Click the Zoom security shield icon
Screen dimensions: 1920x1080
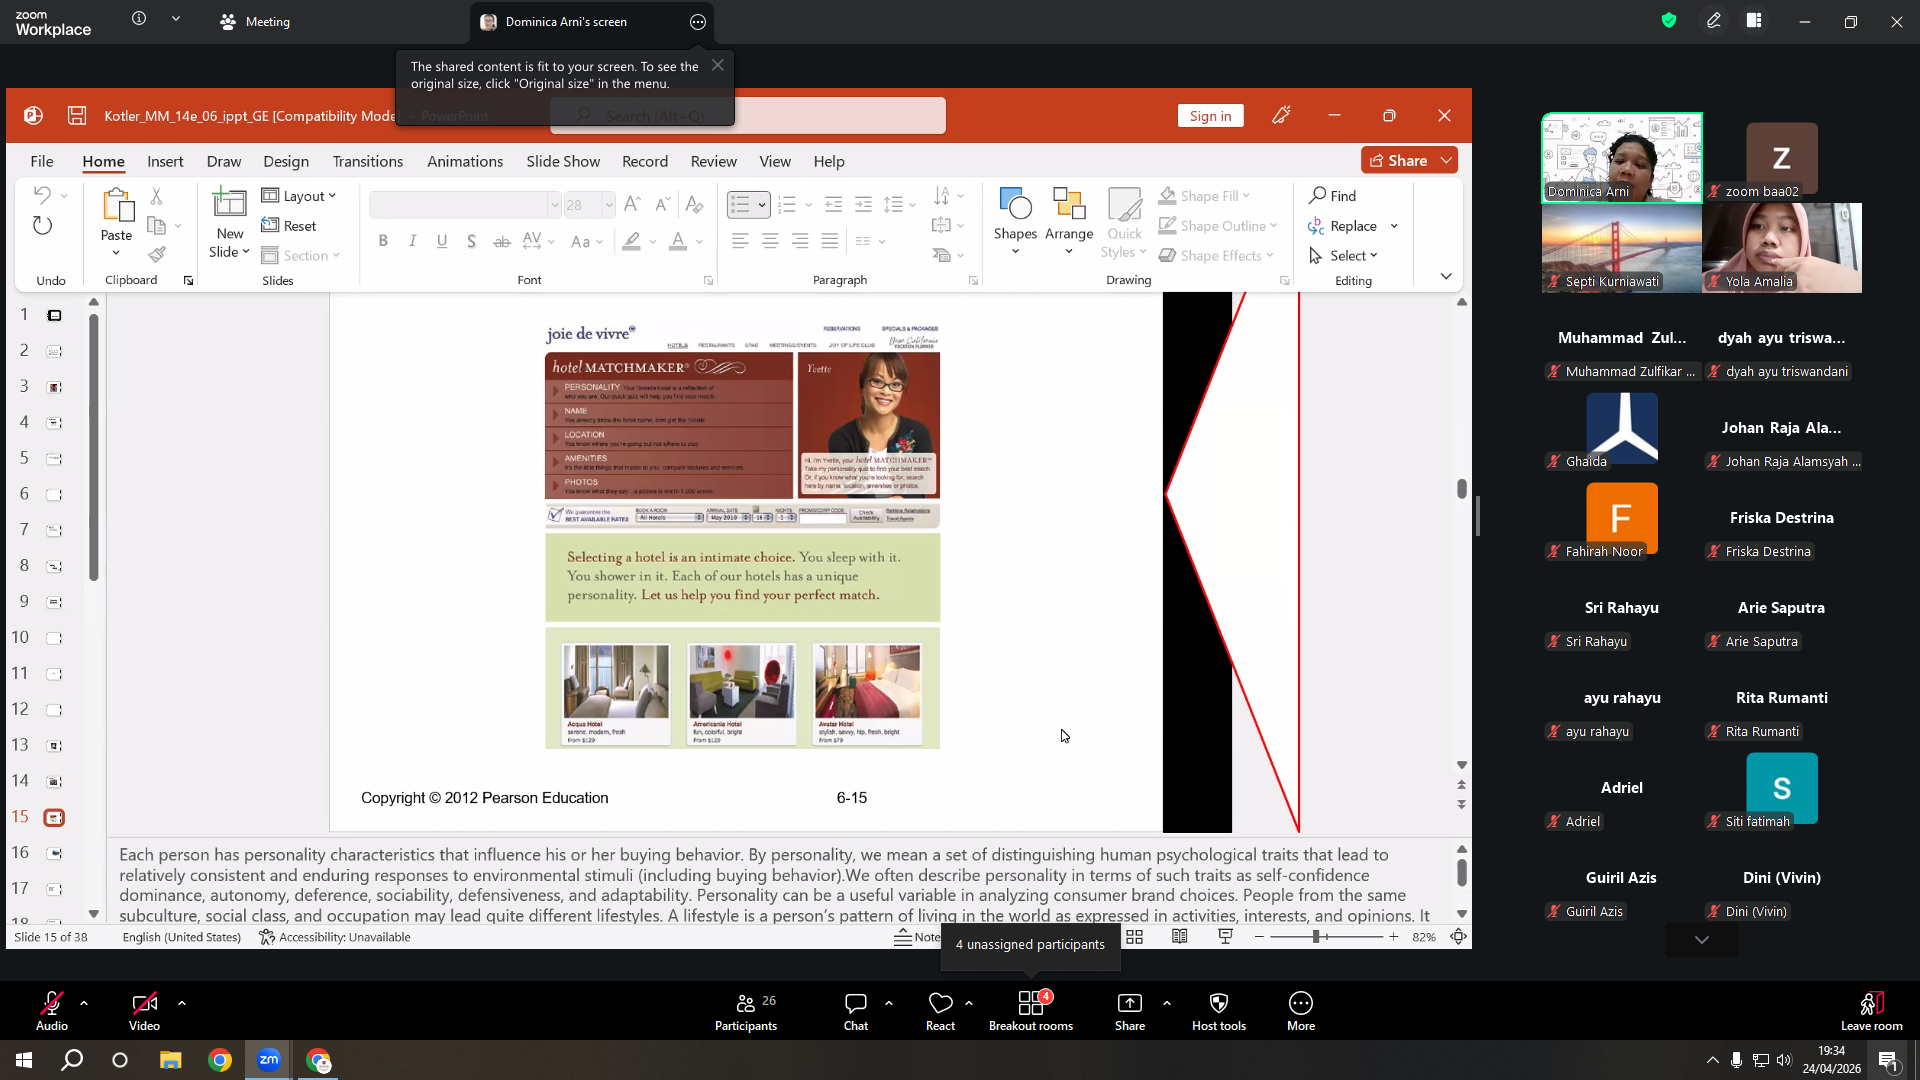pyautogui.click(x=1669, y=20)
